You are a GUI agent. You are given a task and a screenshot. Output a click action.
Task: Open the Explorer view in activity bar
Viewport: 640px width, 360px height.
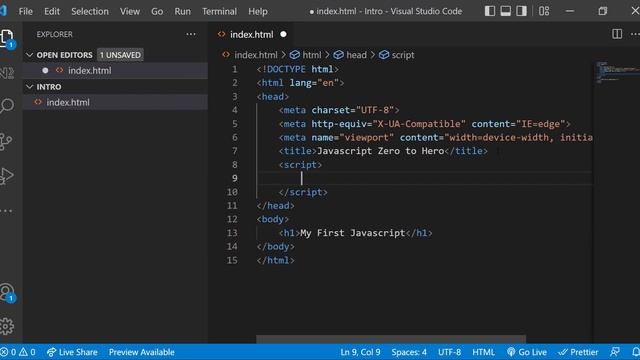point(7,38)
